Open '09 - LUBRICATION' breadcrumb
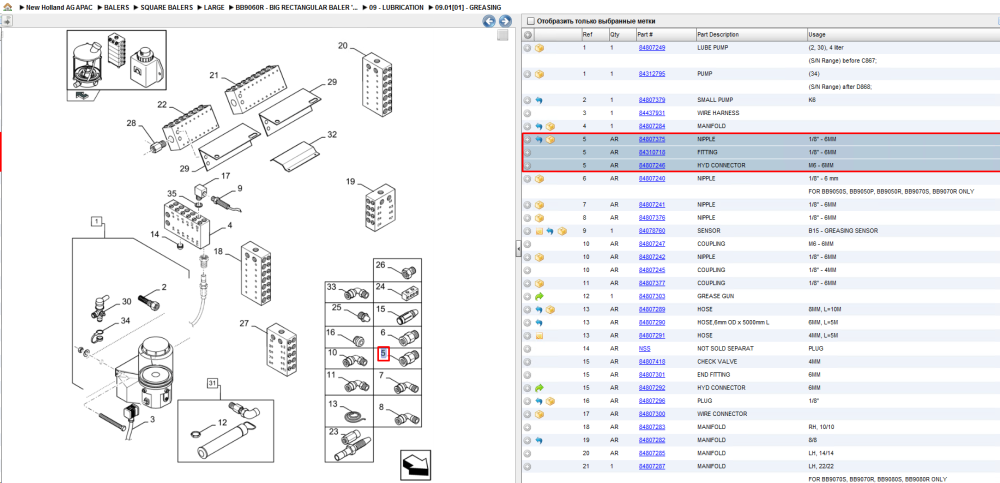 pos(396,7)
